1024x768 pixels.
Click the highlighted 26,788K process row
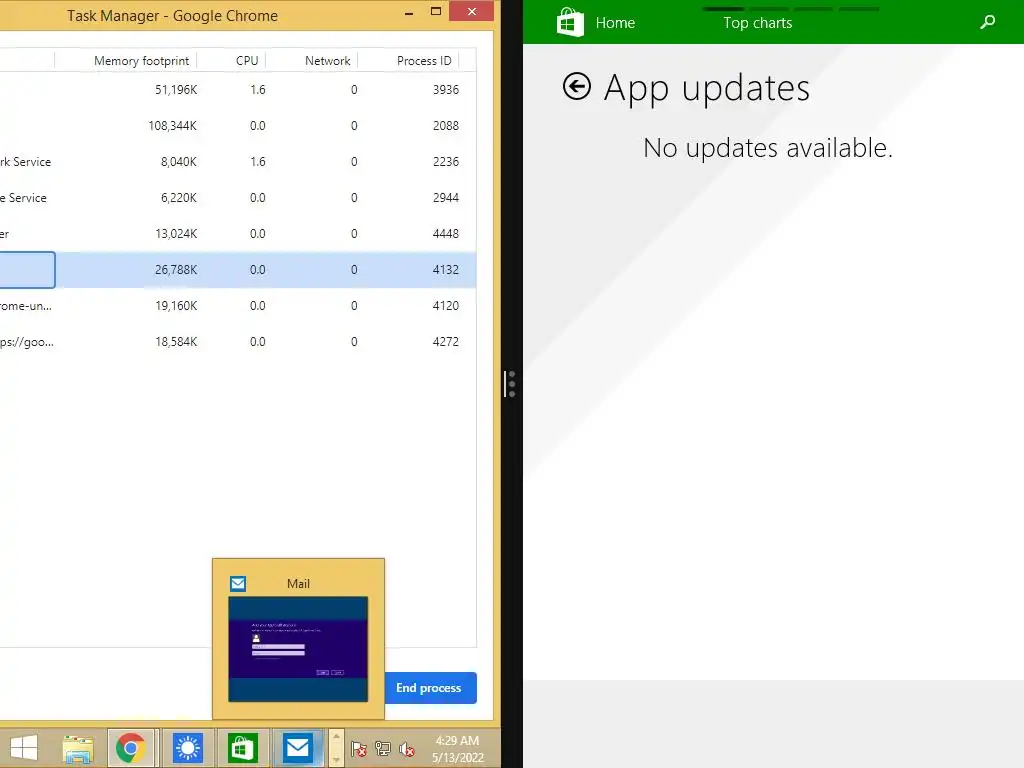(x=238, y=269)
